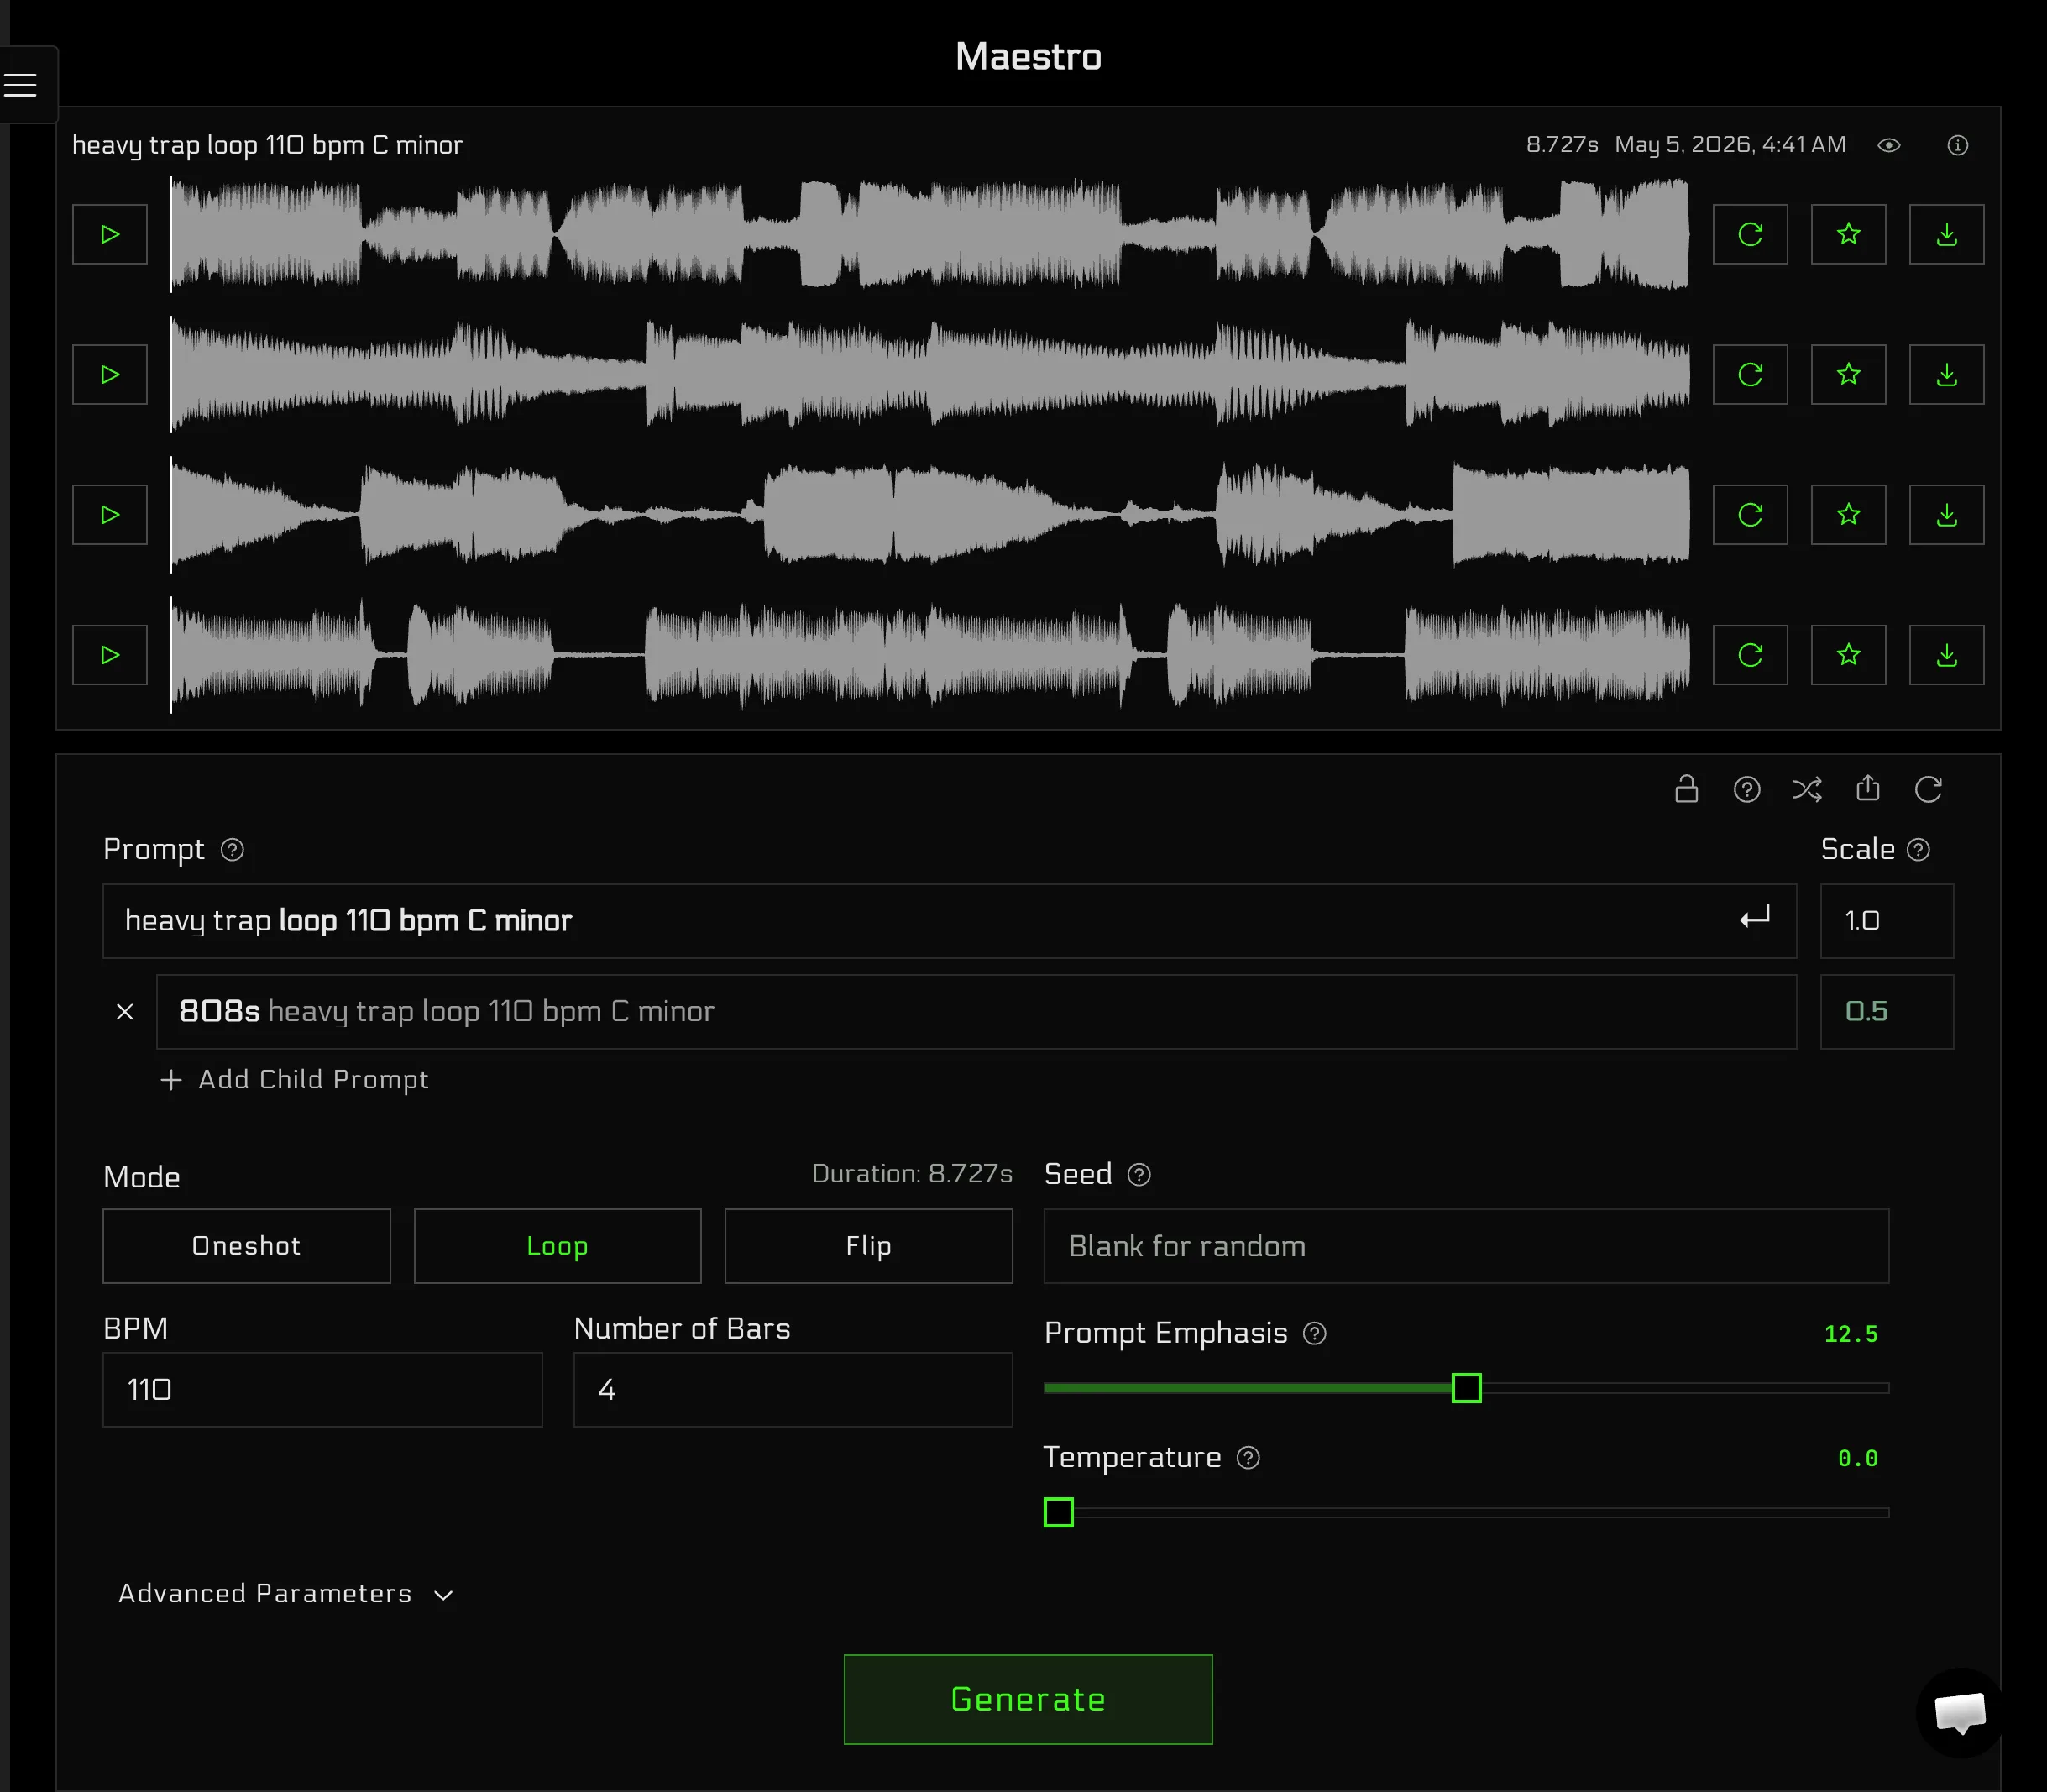Click the BPM input field
Viewport: 2047px width, 1792px height.
[x=322, y=1389]
